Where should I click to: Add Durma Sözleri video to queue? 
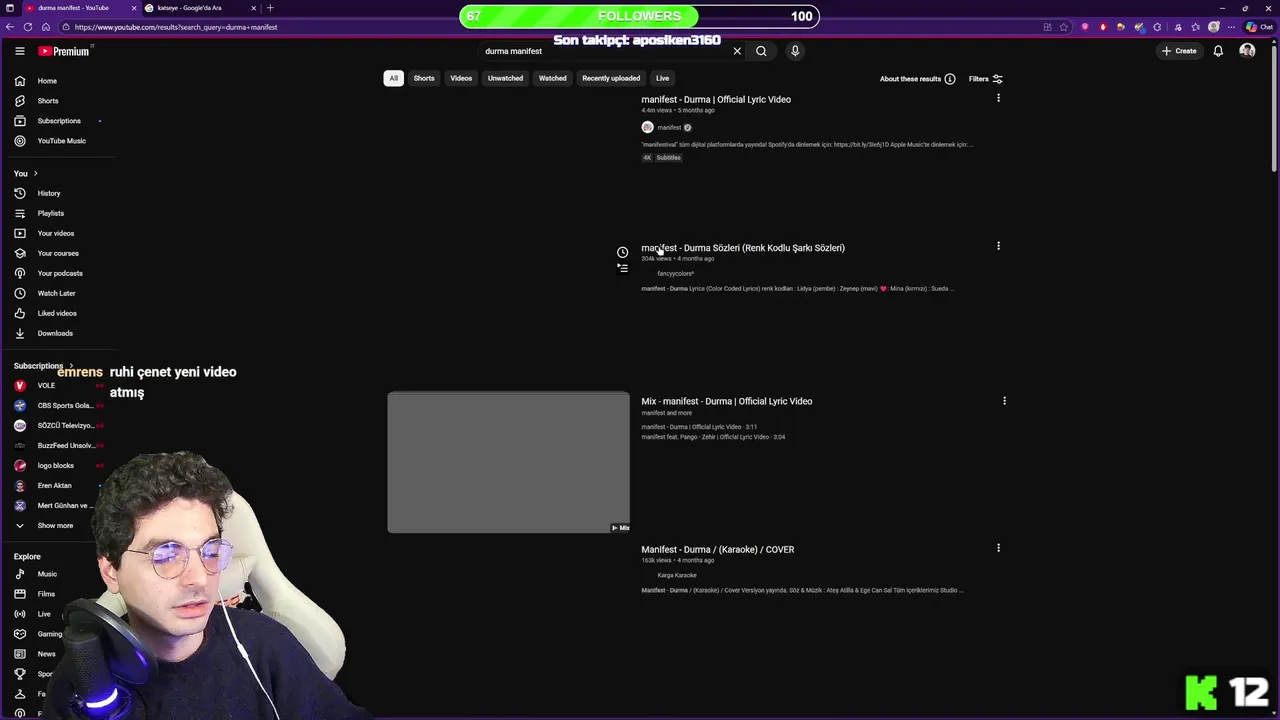coord(622,268)
